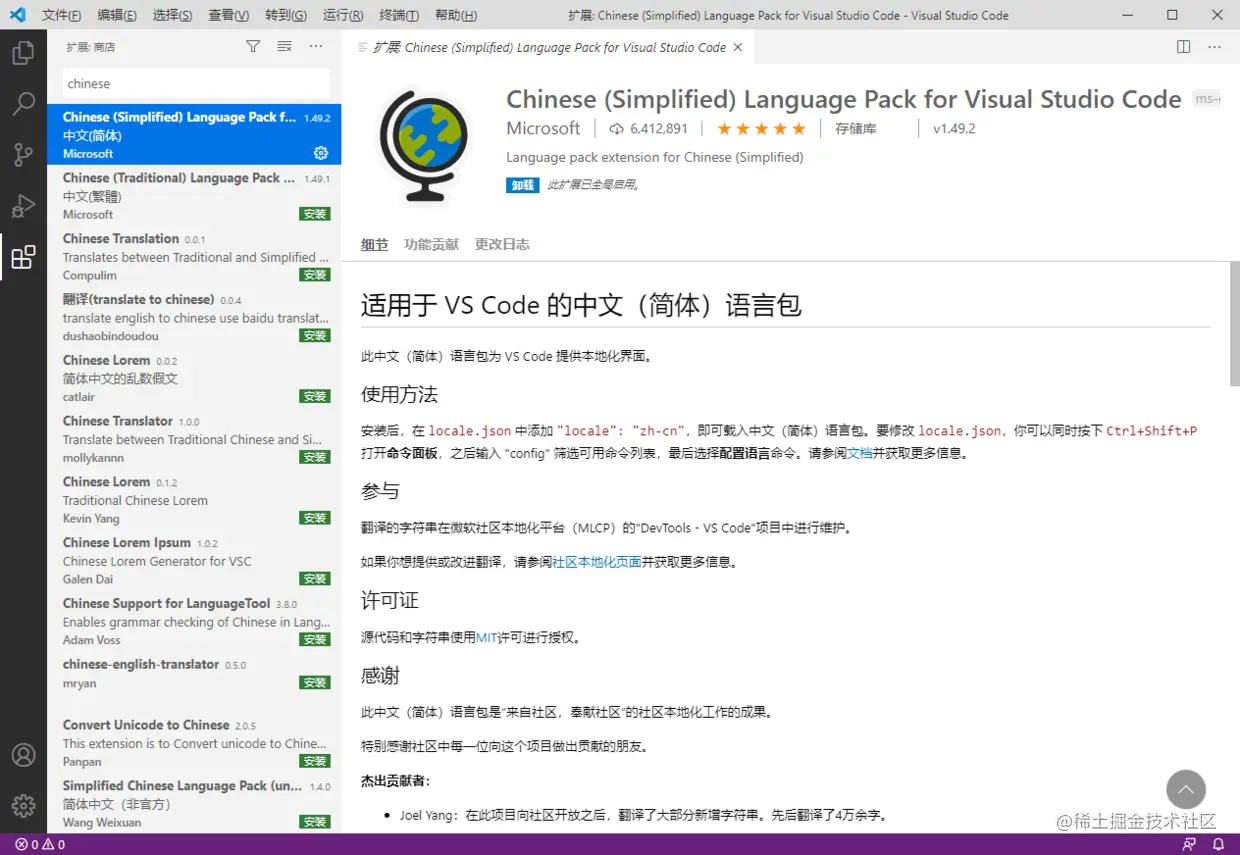
Task: Install Chinese Lorem Ipsum extension
Action: click(x=315, y=579)
